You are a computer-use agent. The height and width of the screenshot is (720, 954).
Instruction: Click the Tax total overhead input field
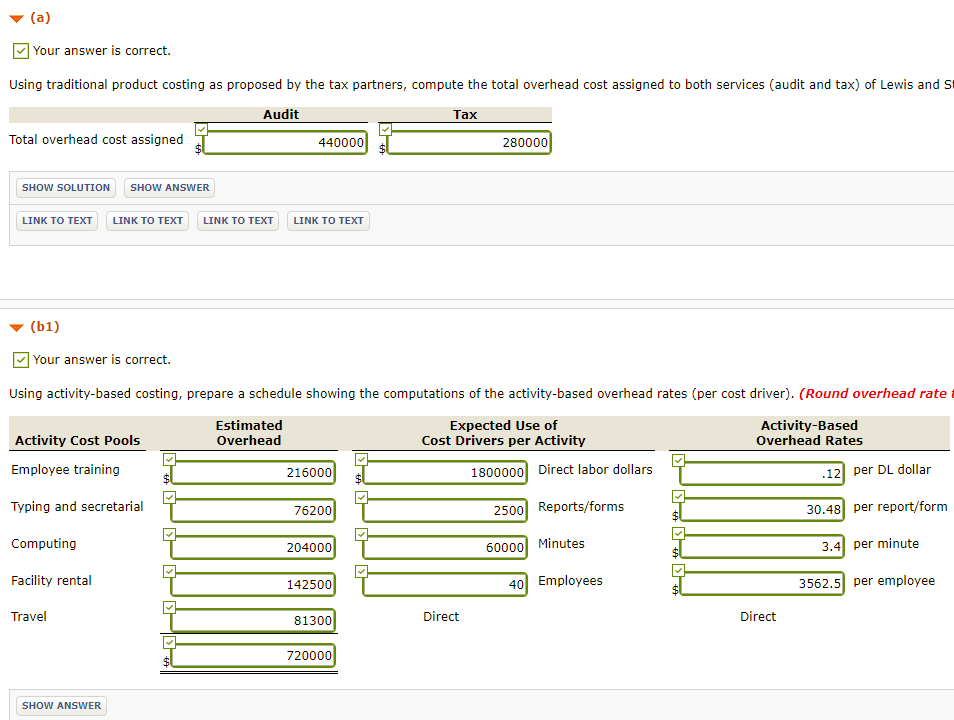pos(469,143)
